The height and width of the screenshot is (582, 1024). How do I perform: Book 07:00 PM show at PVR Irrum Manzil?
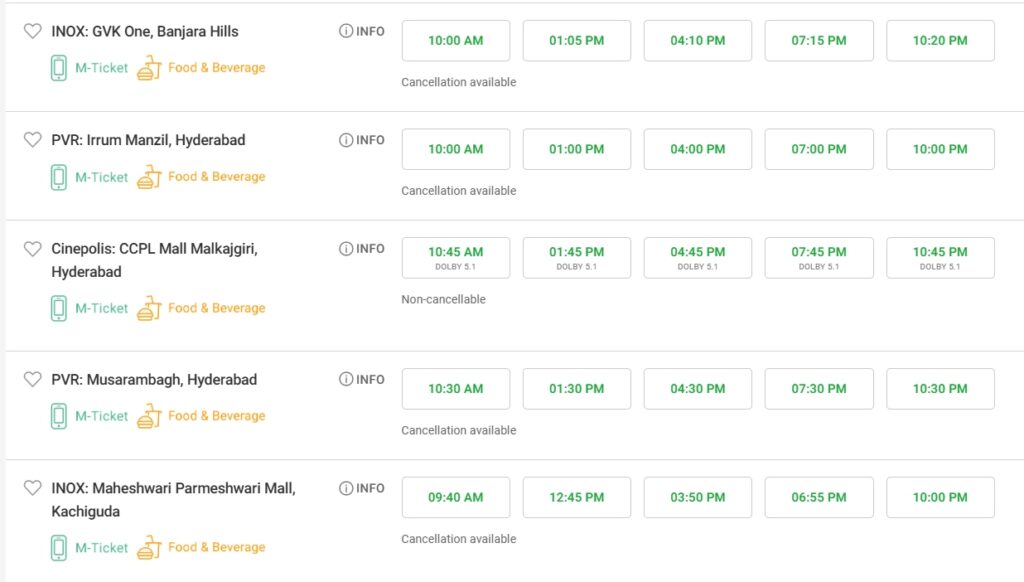819,149
